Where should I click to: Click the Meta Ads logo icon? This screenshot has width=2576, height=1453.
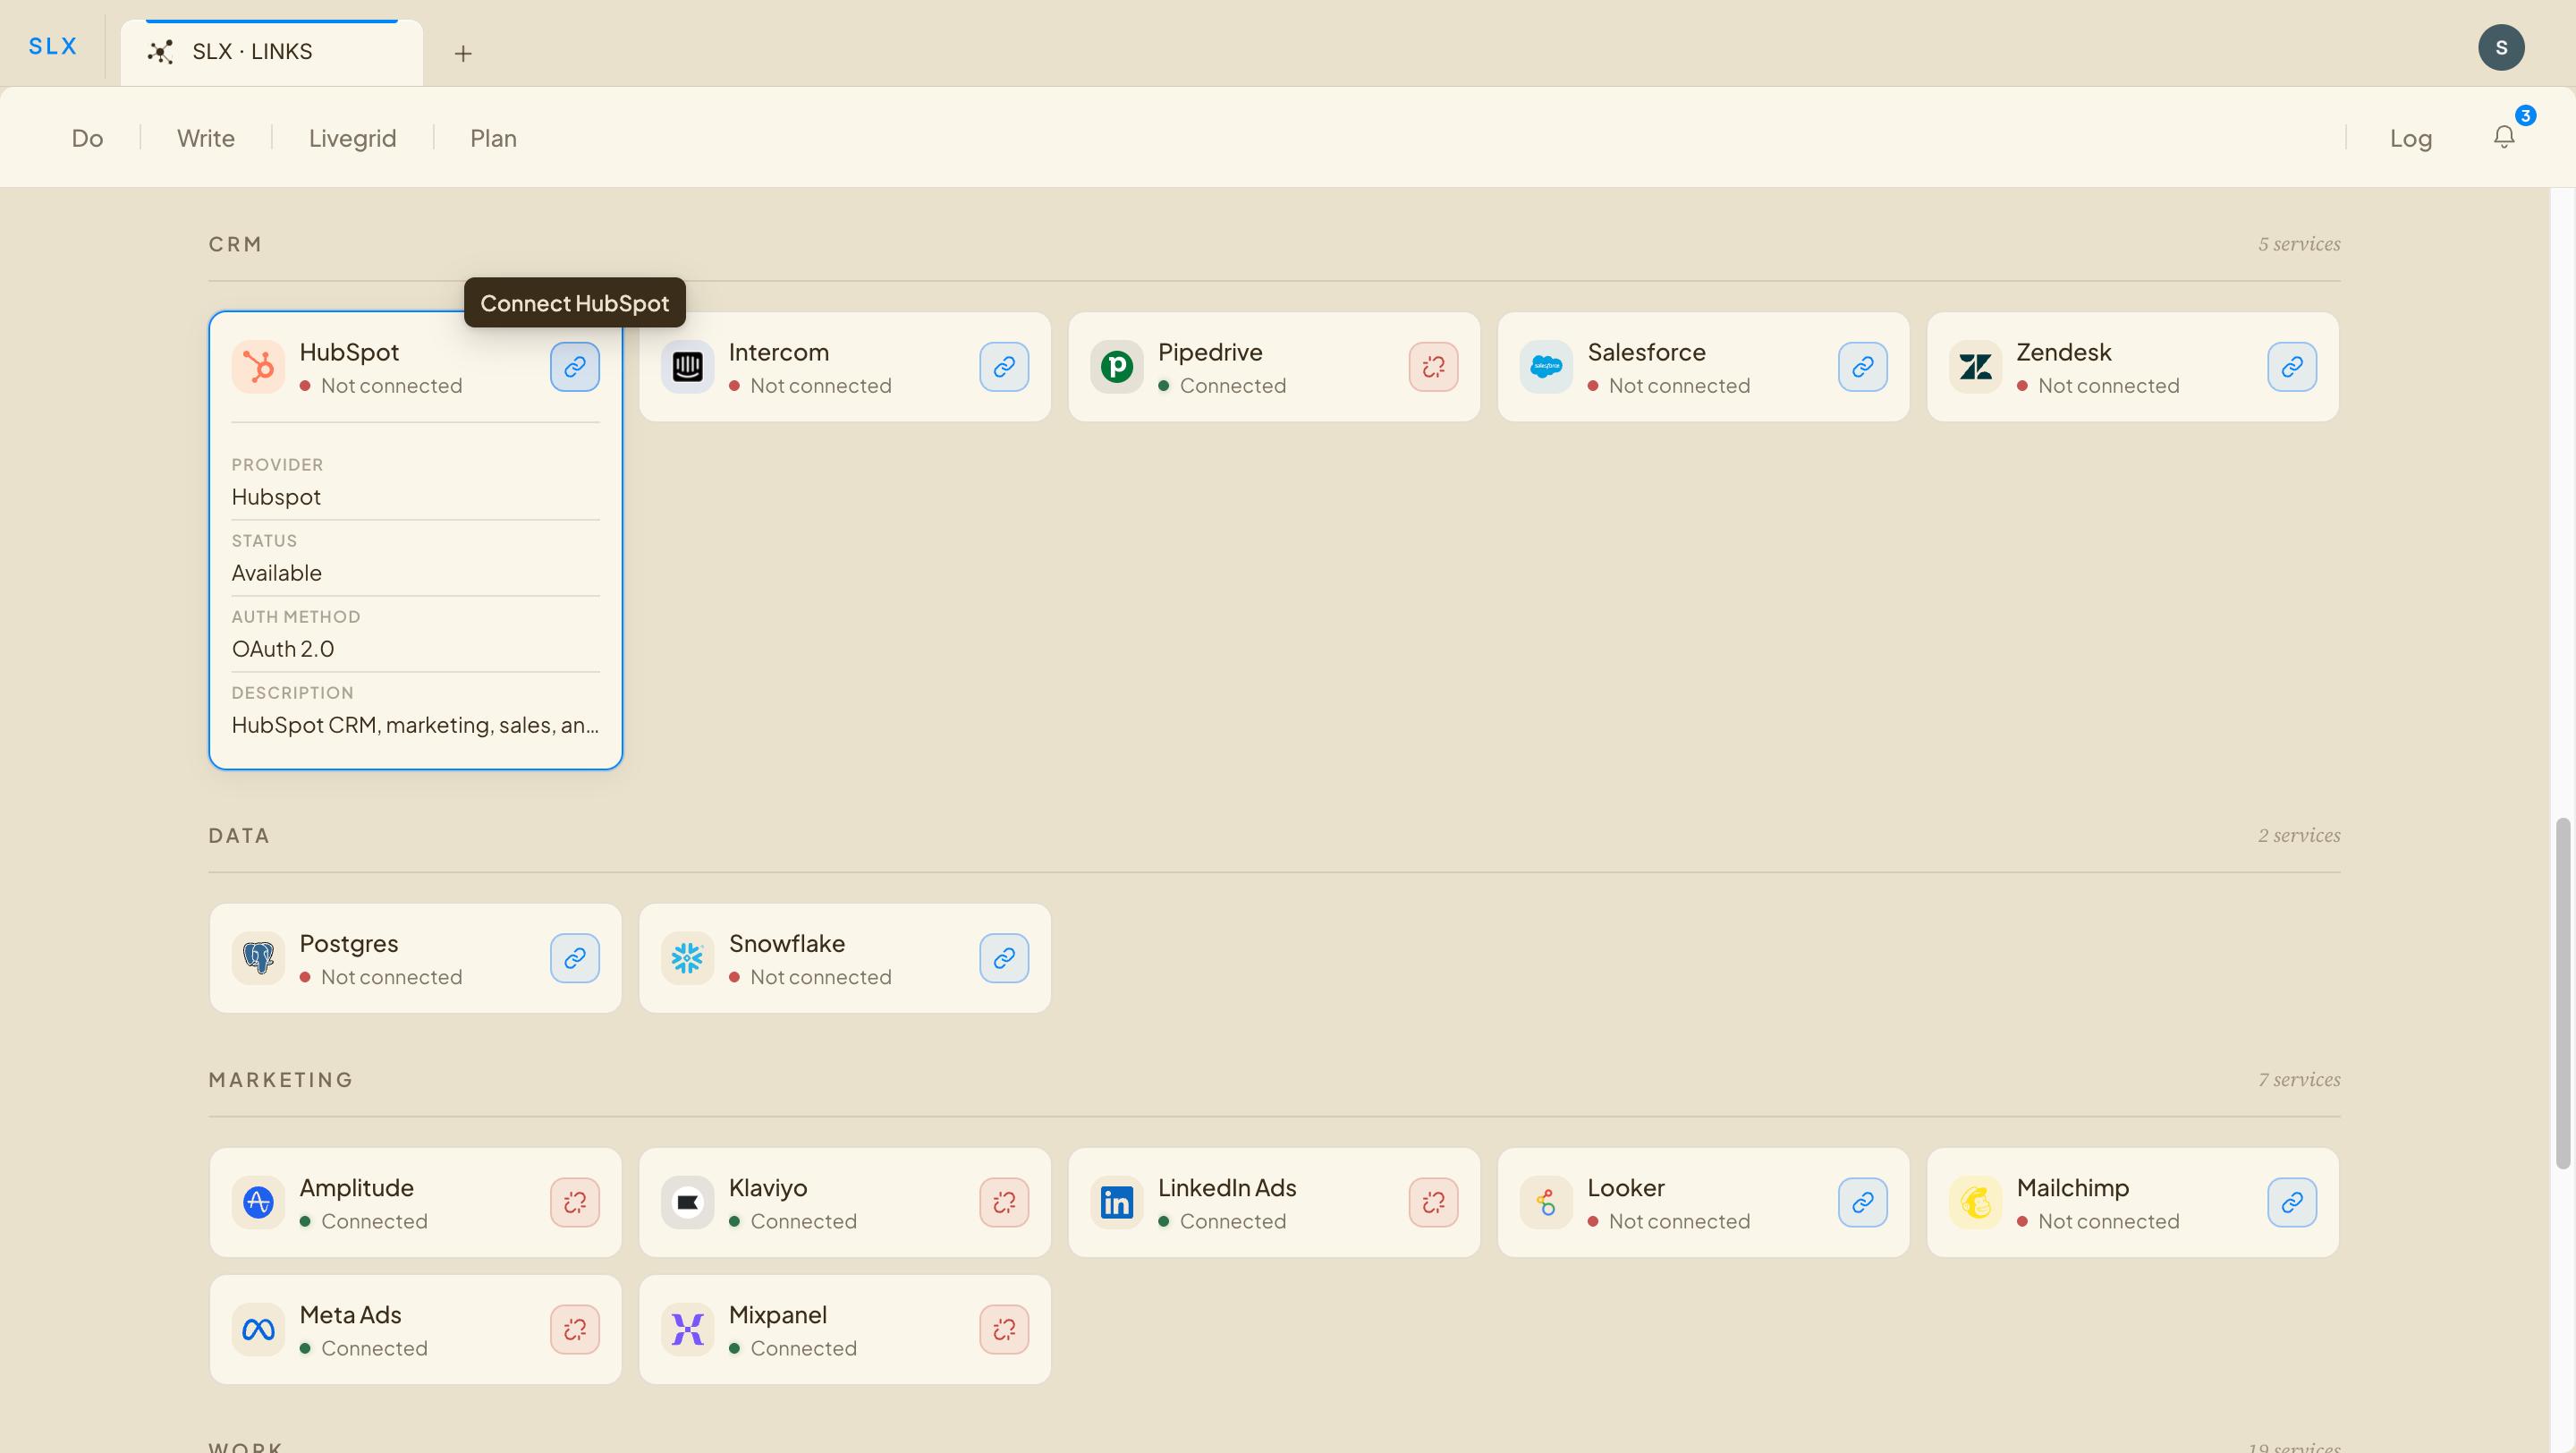click(x=258, y=1329)
